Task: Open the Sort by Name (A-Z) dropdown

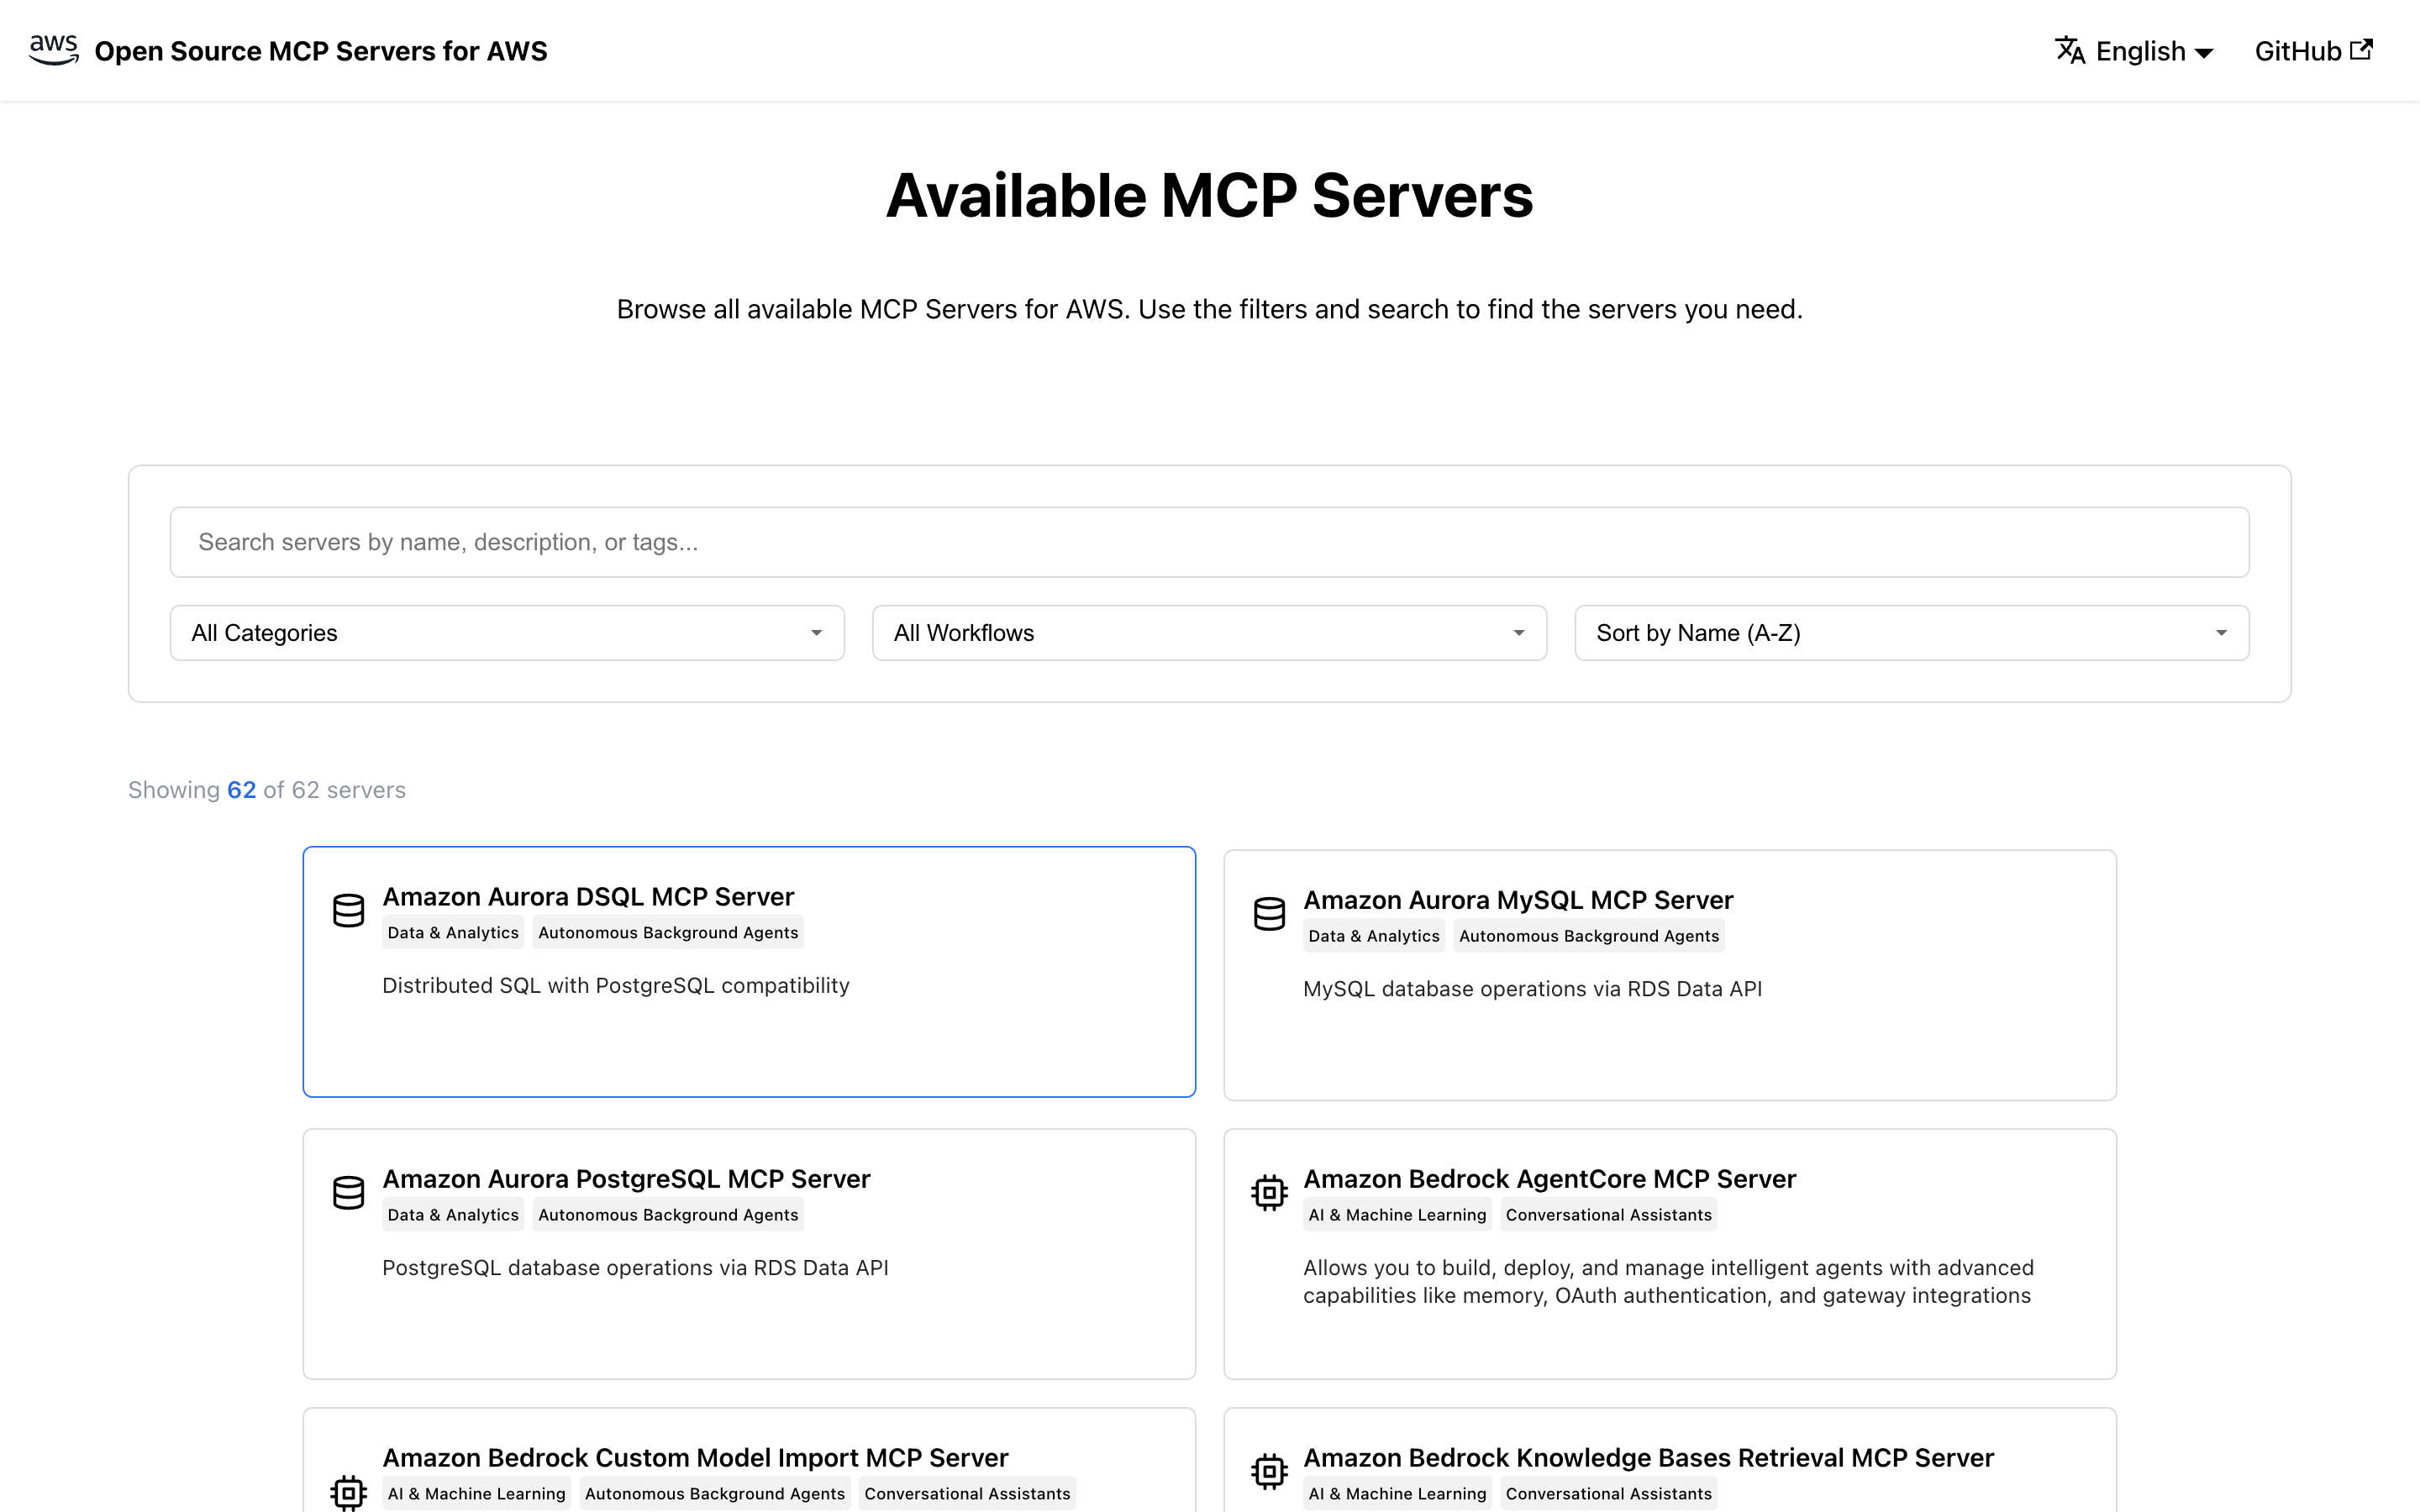Action: (x=1912, y=633)
